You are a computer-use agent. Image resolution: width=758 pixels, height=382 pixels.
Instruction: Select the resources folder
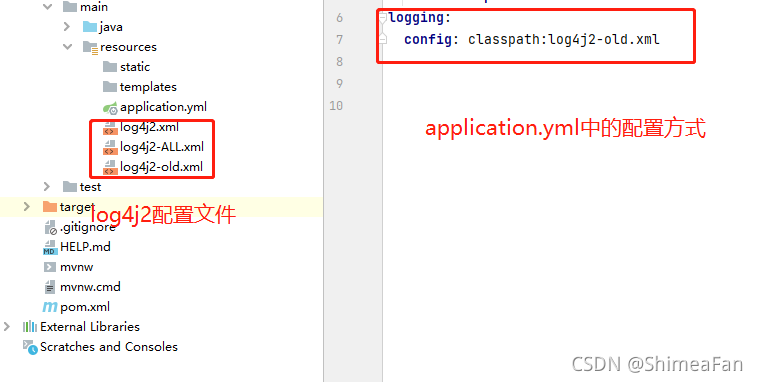pos(128,47)
